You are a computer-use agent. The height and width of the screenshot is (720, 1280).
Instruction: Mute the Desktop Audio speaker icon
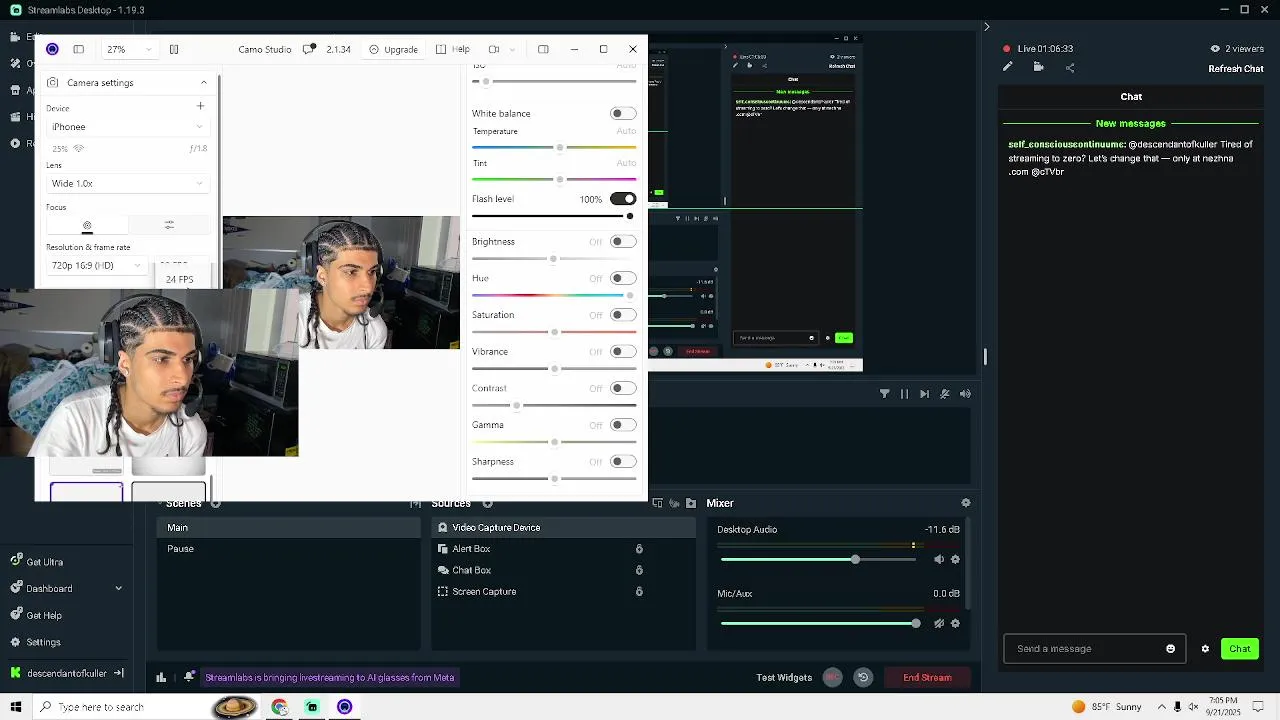[939, 560]
